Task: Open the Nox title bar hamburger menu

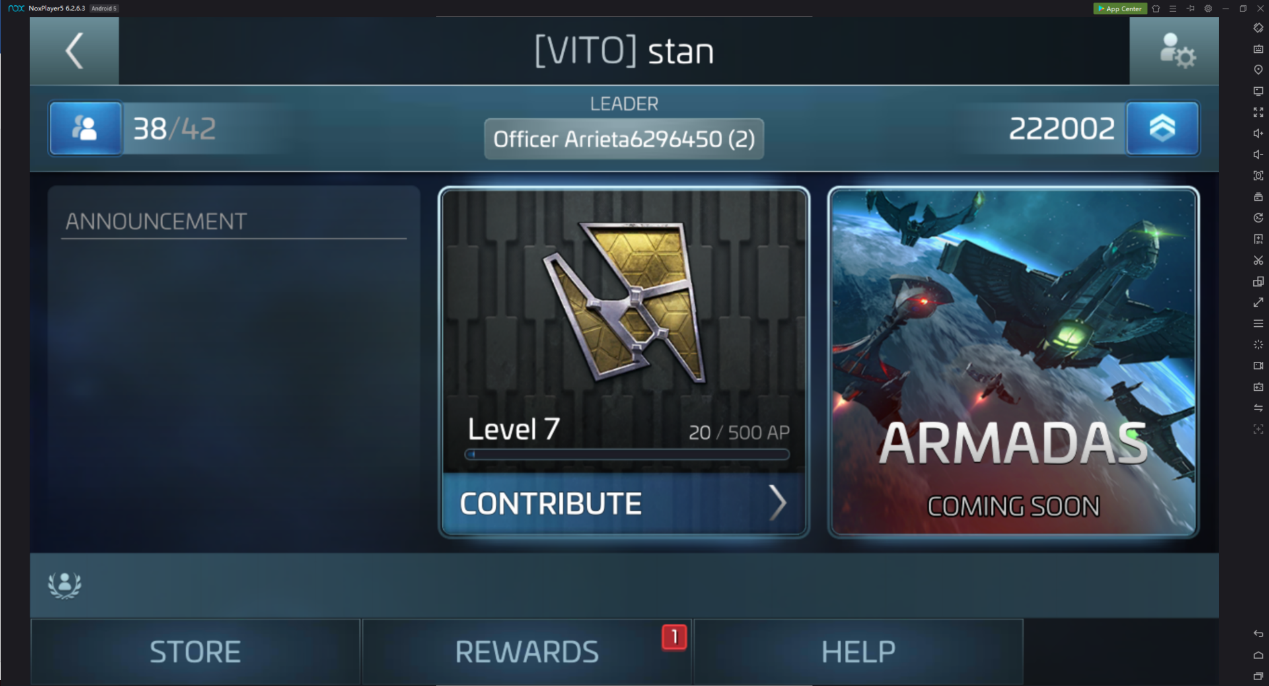Action: click(x=1173, y=8)
